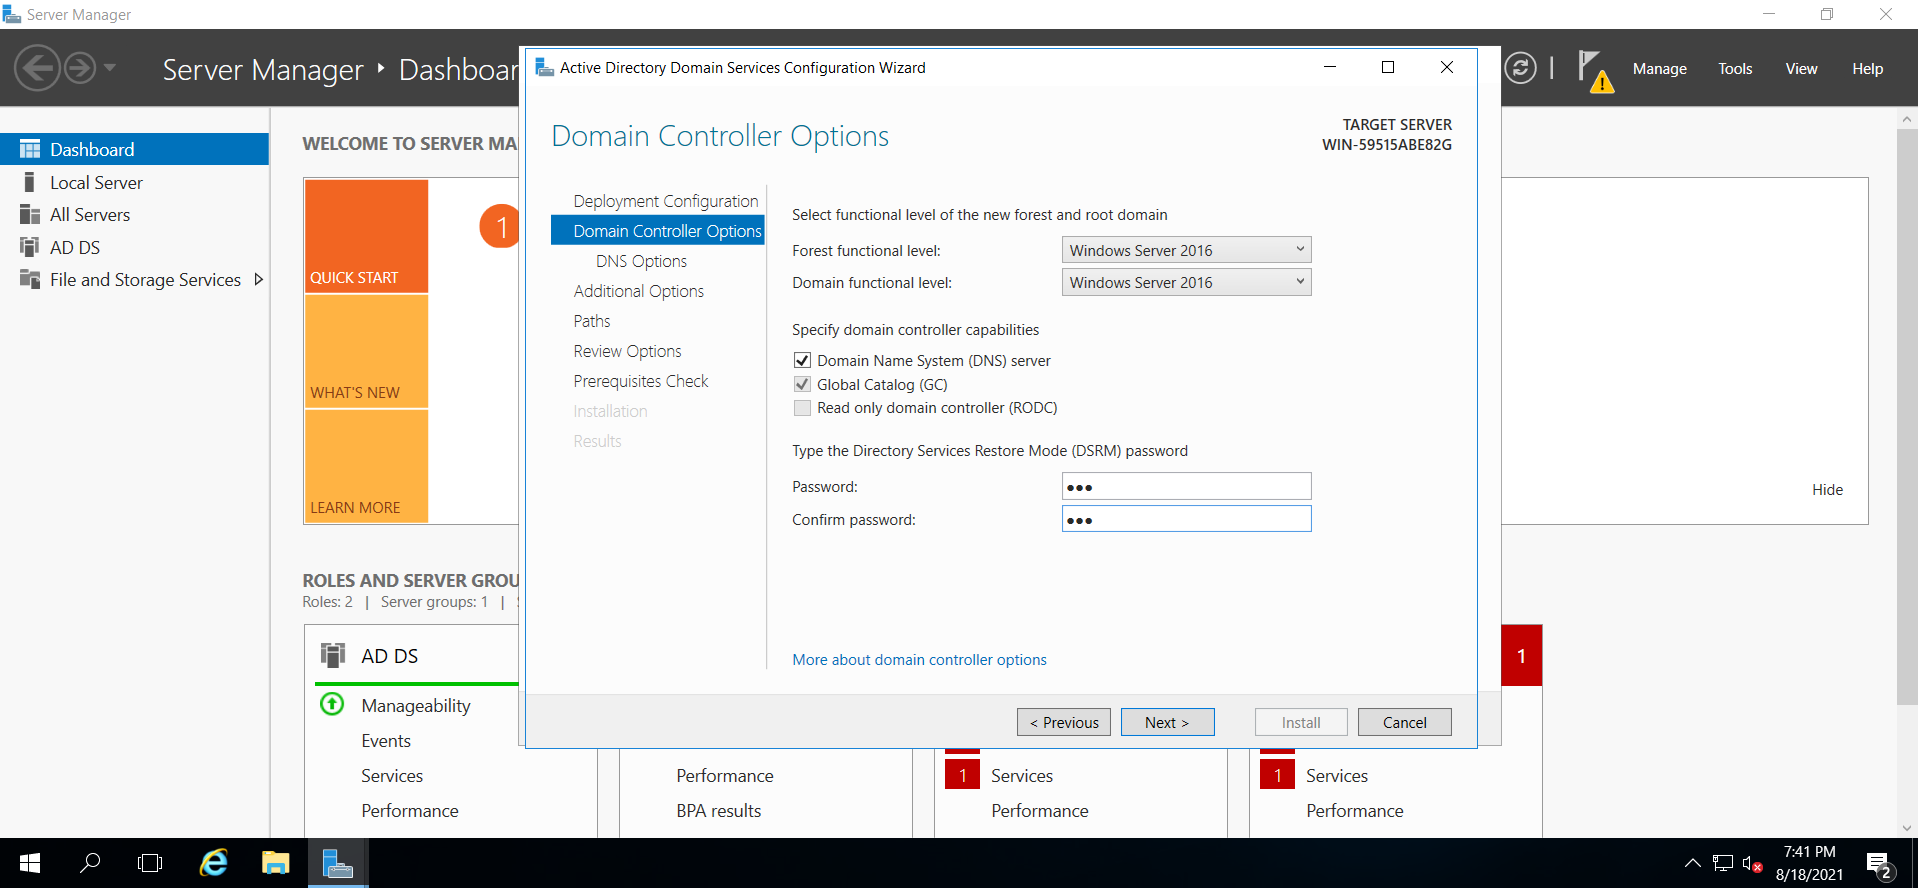Click the Confirm password field

pyautogui.click(x=1186, y=519)
